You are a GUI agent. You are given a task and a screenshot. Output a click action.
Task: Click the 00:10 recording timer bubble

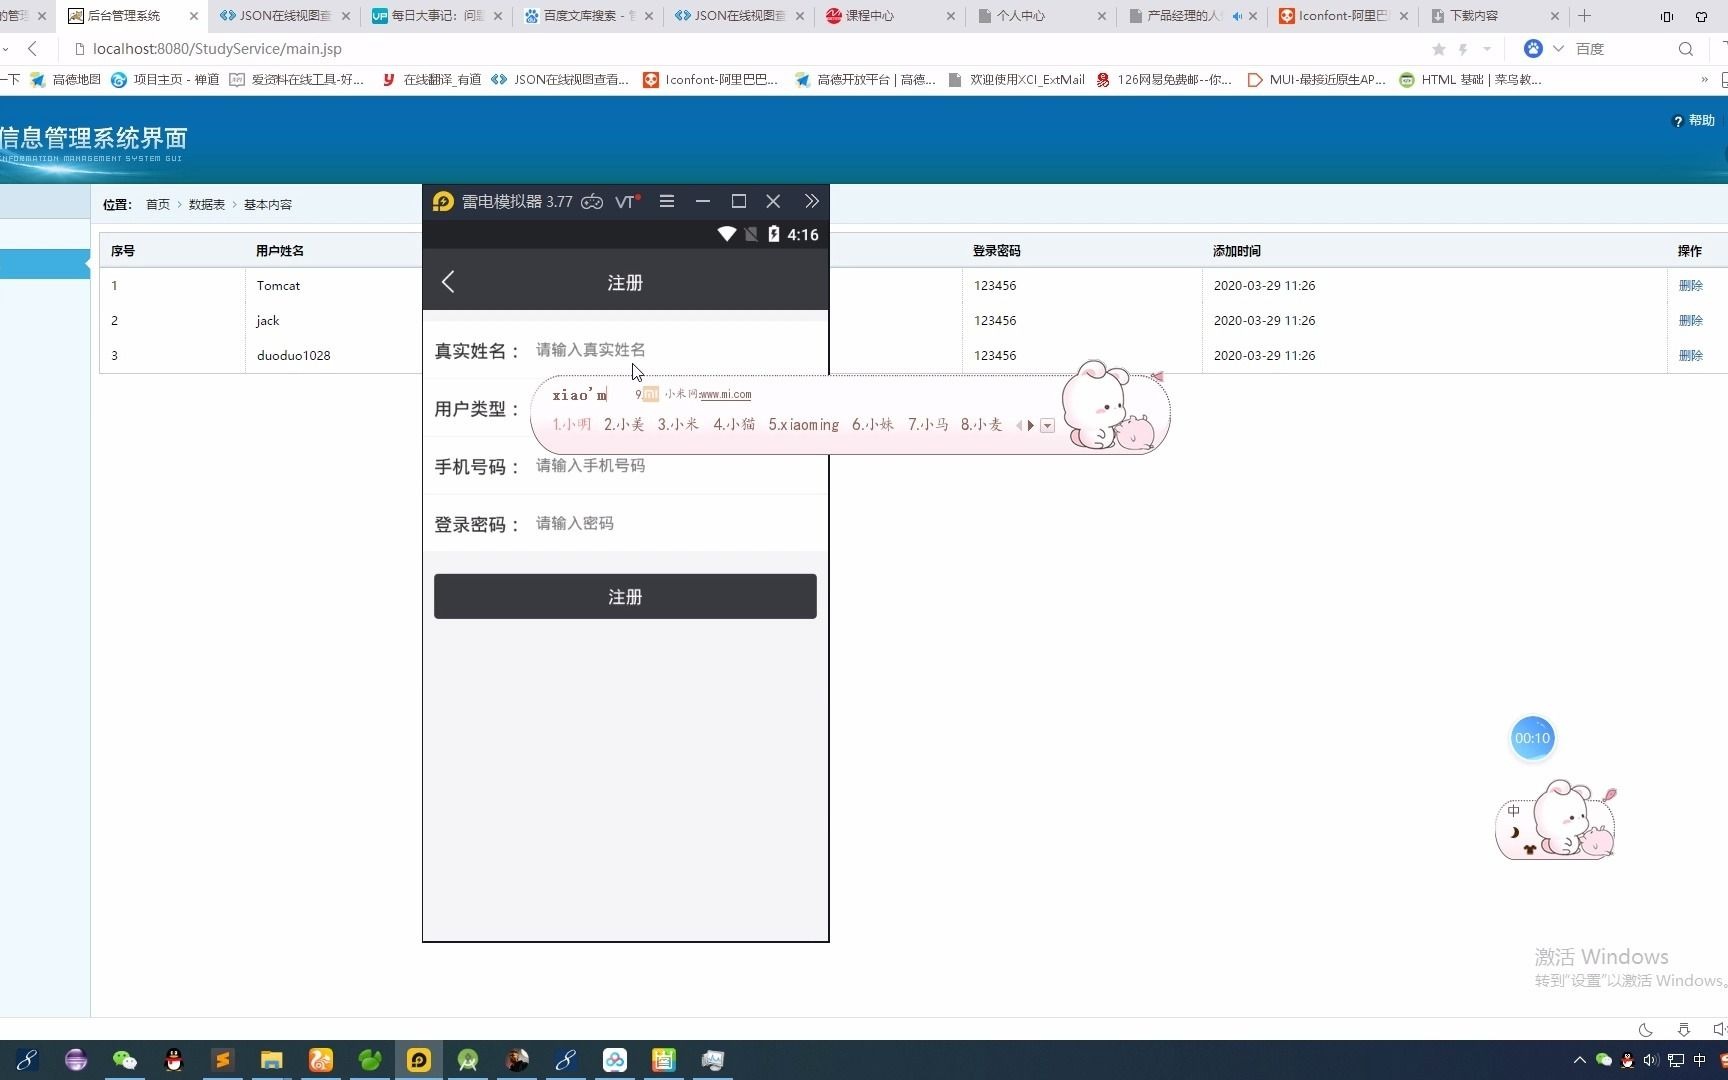pos(1533,737)
